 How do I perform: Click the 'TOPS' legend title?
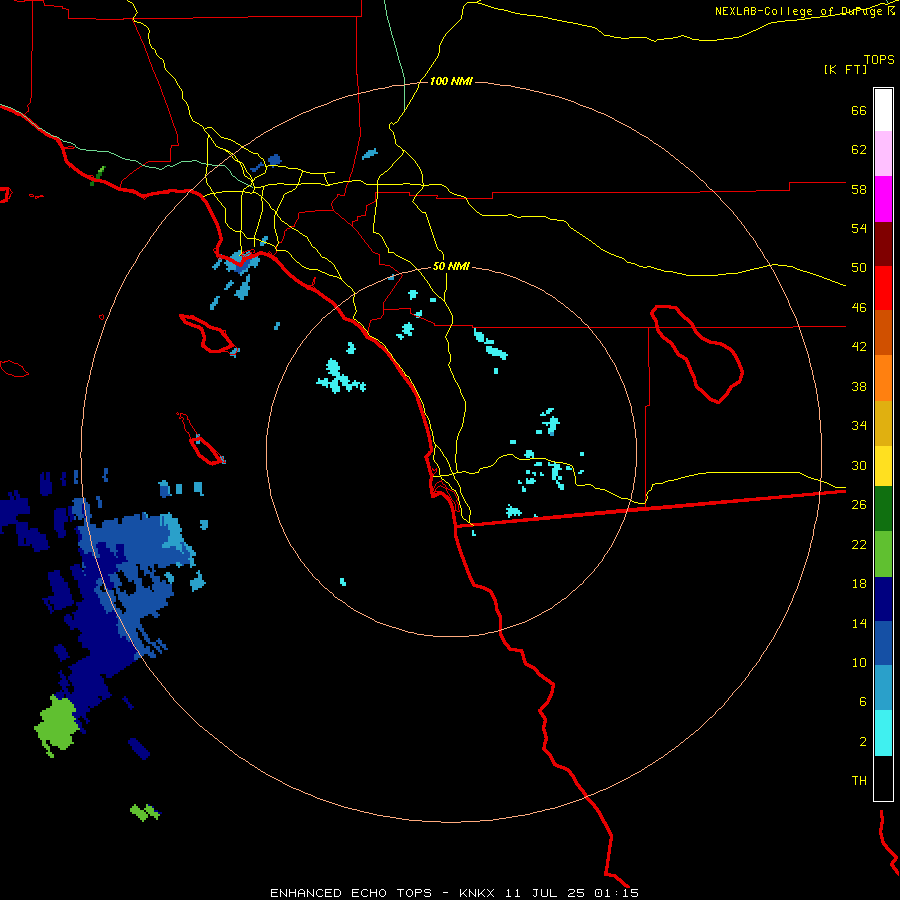[879, 60]
